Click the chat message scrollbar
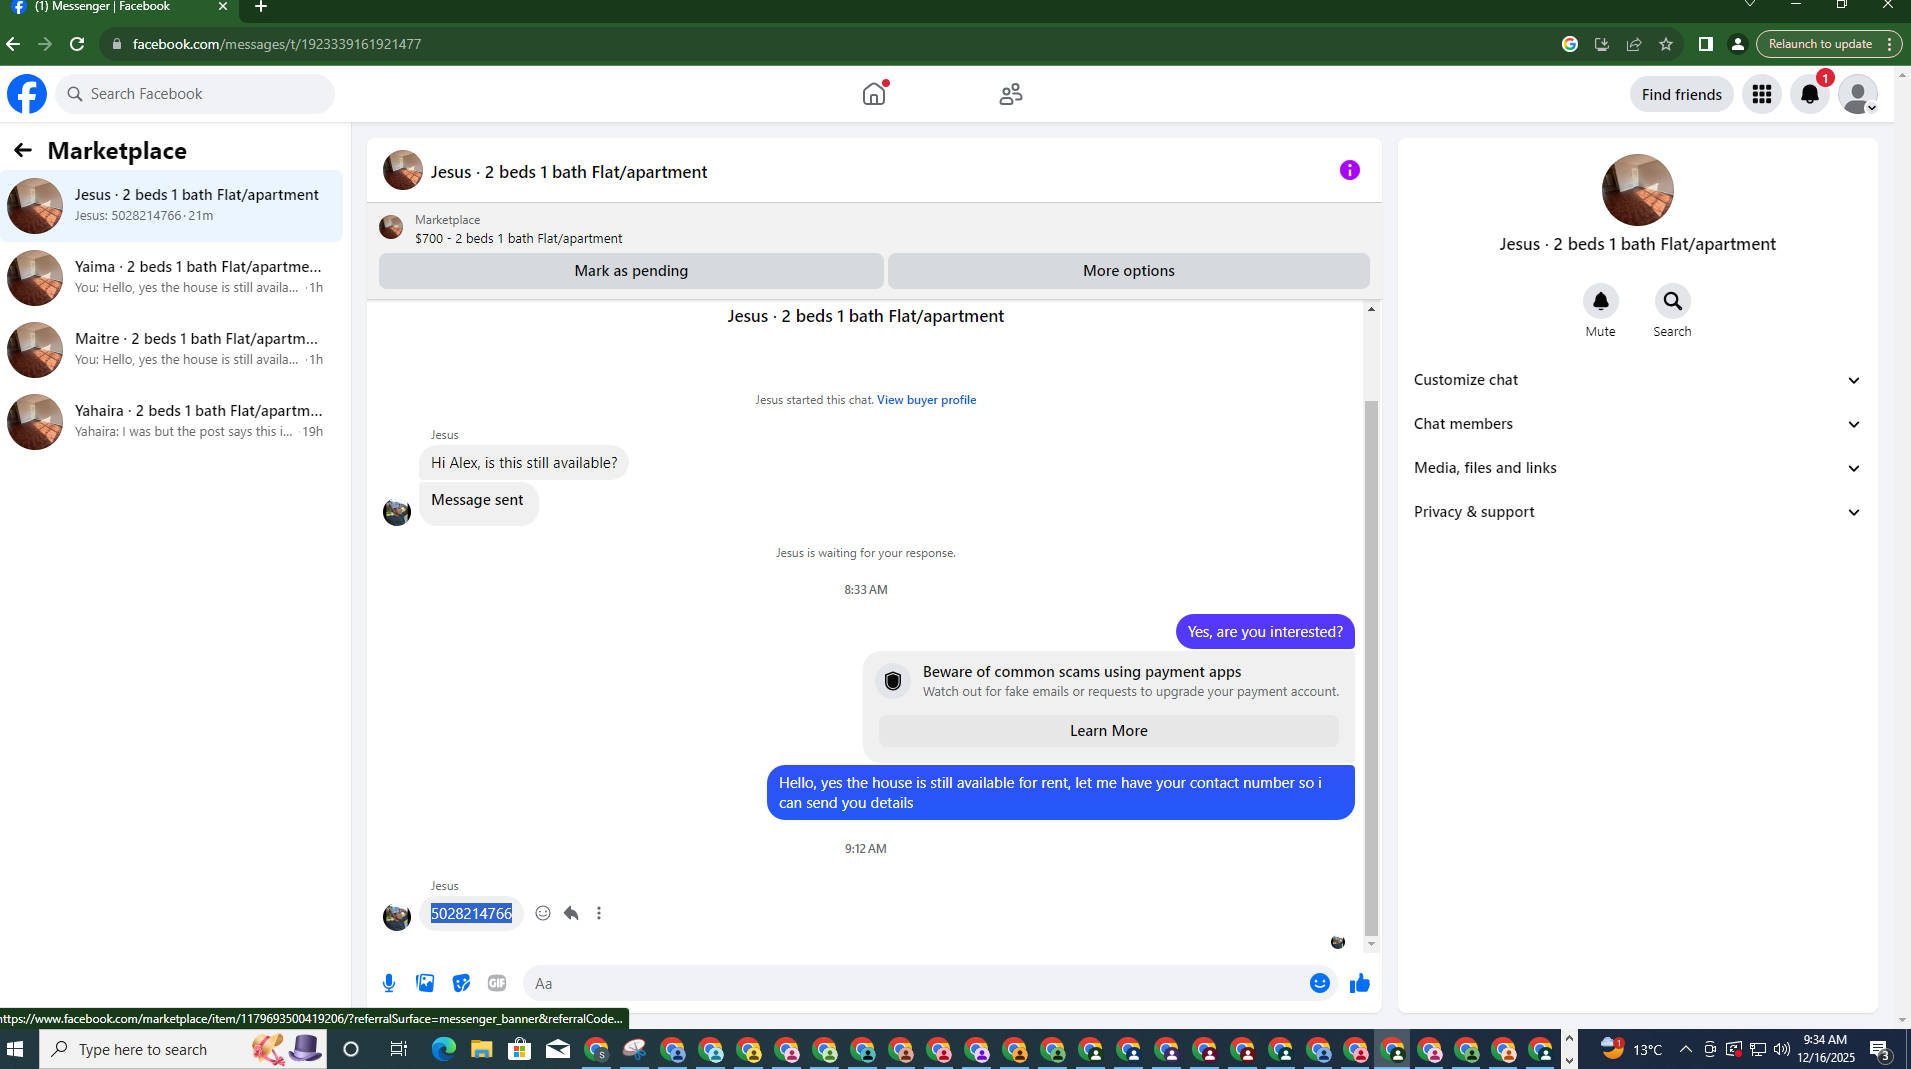 coord(1371,668)
